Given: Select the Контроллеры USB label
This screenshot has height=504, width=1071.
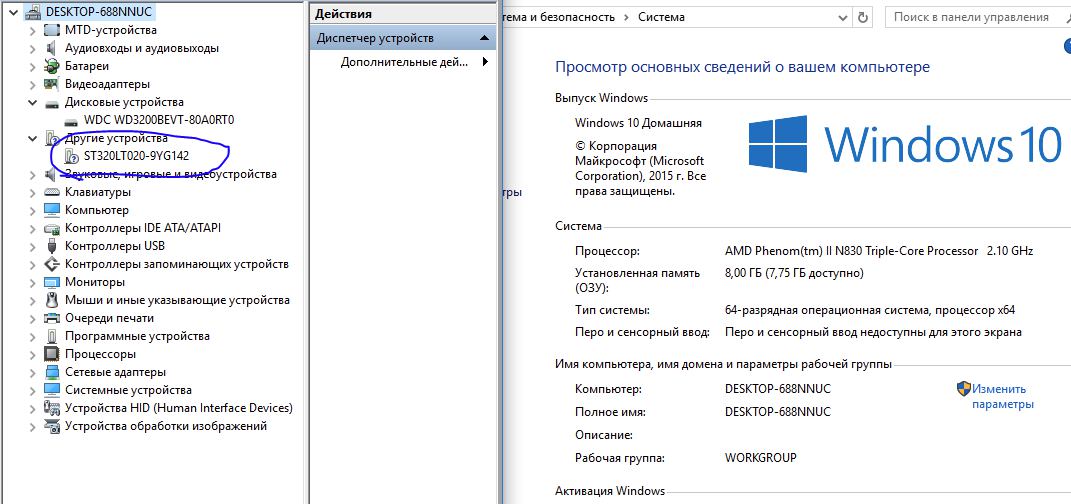Looking at the screenshot, I should tap(115, 246).
